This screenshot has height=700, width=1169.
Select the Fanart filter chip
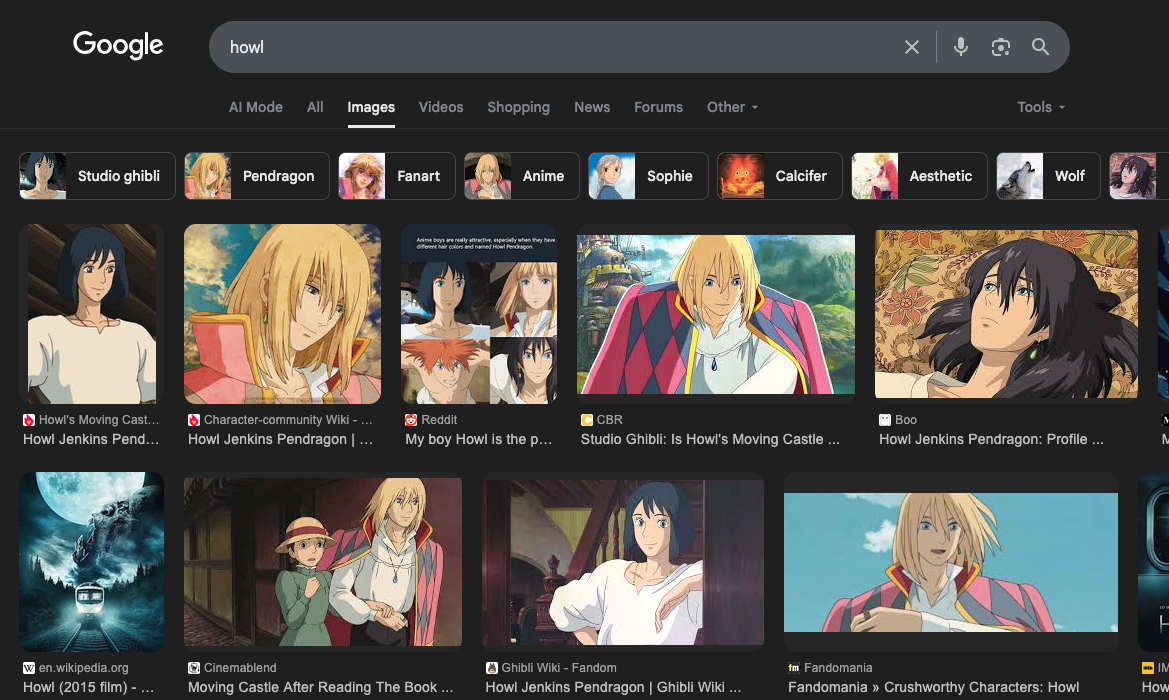[397, 176]
